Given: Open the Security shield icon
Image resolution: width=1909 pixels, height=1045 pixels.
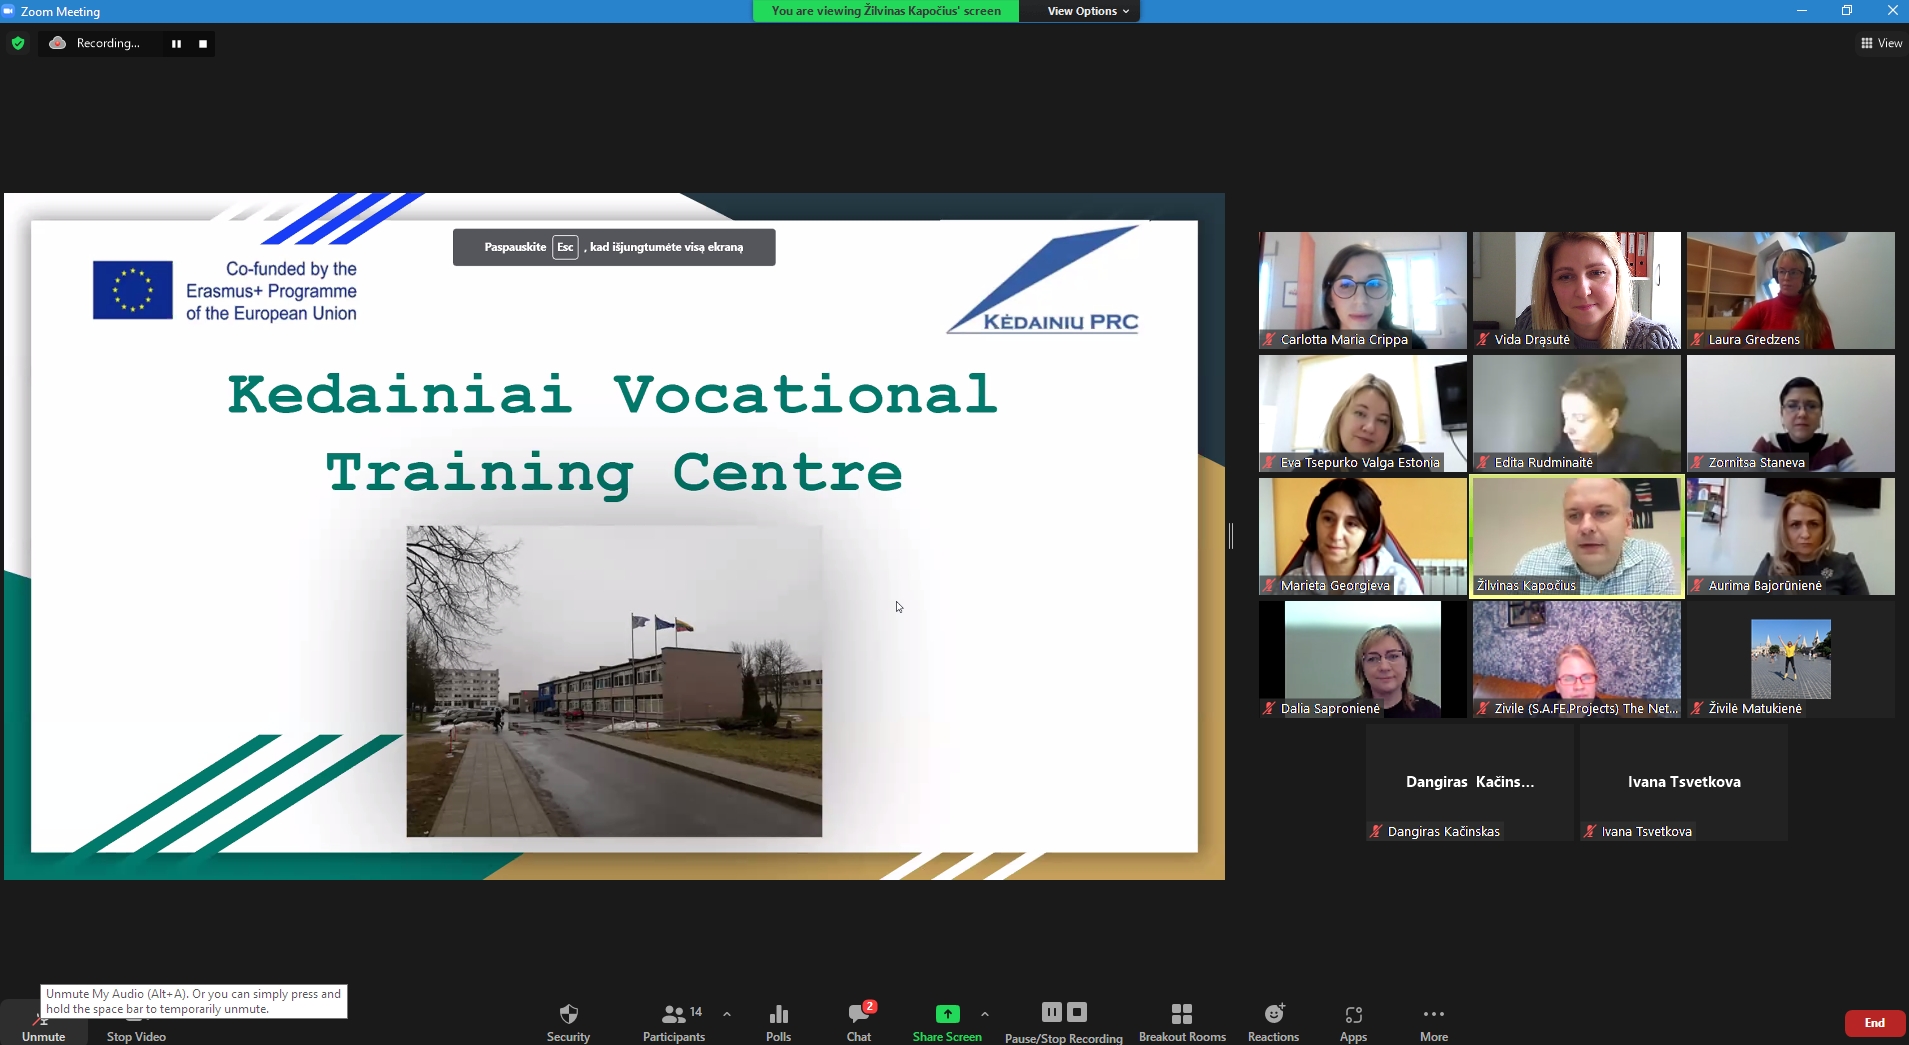Looking at the screenshot, I should [x=568, y=1014].
